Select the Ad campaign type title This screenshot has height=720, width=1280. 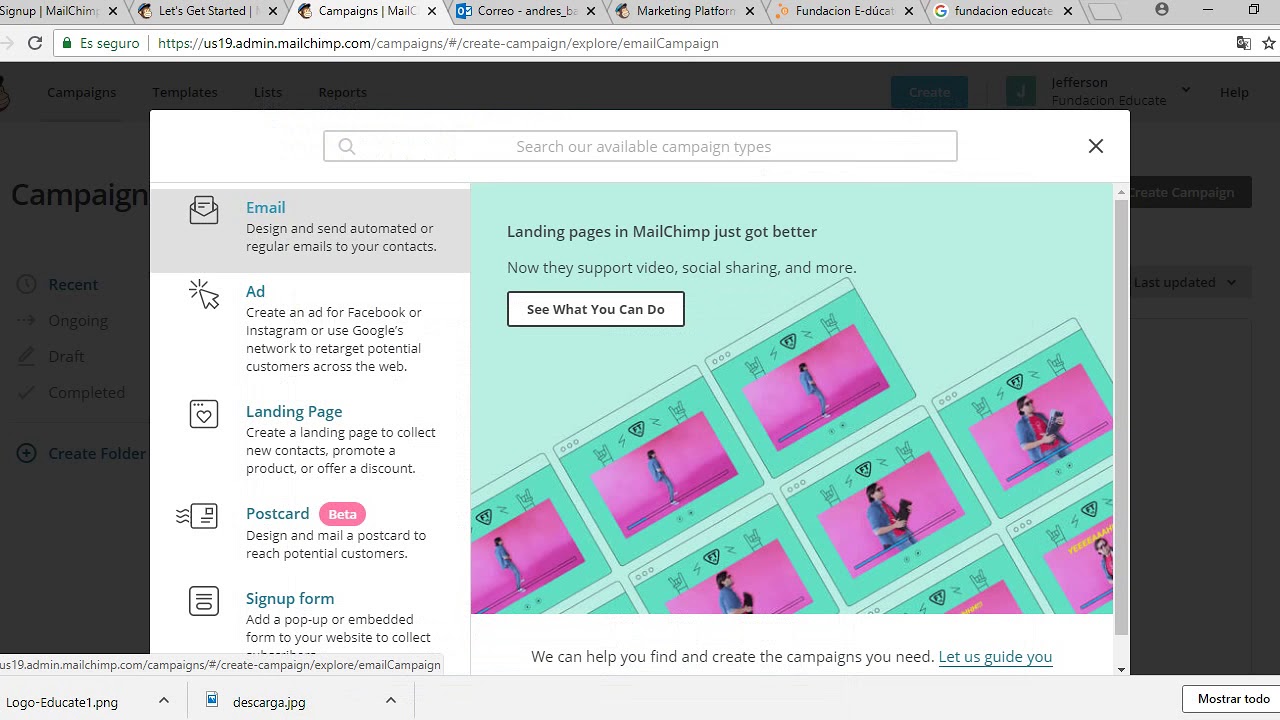255,291
